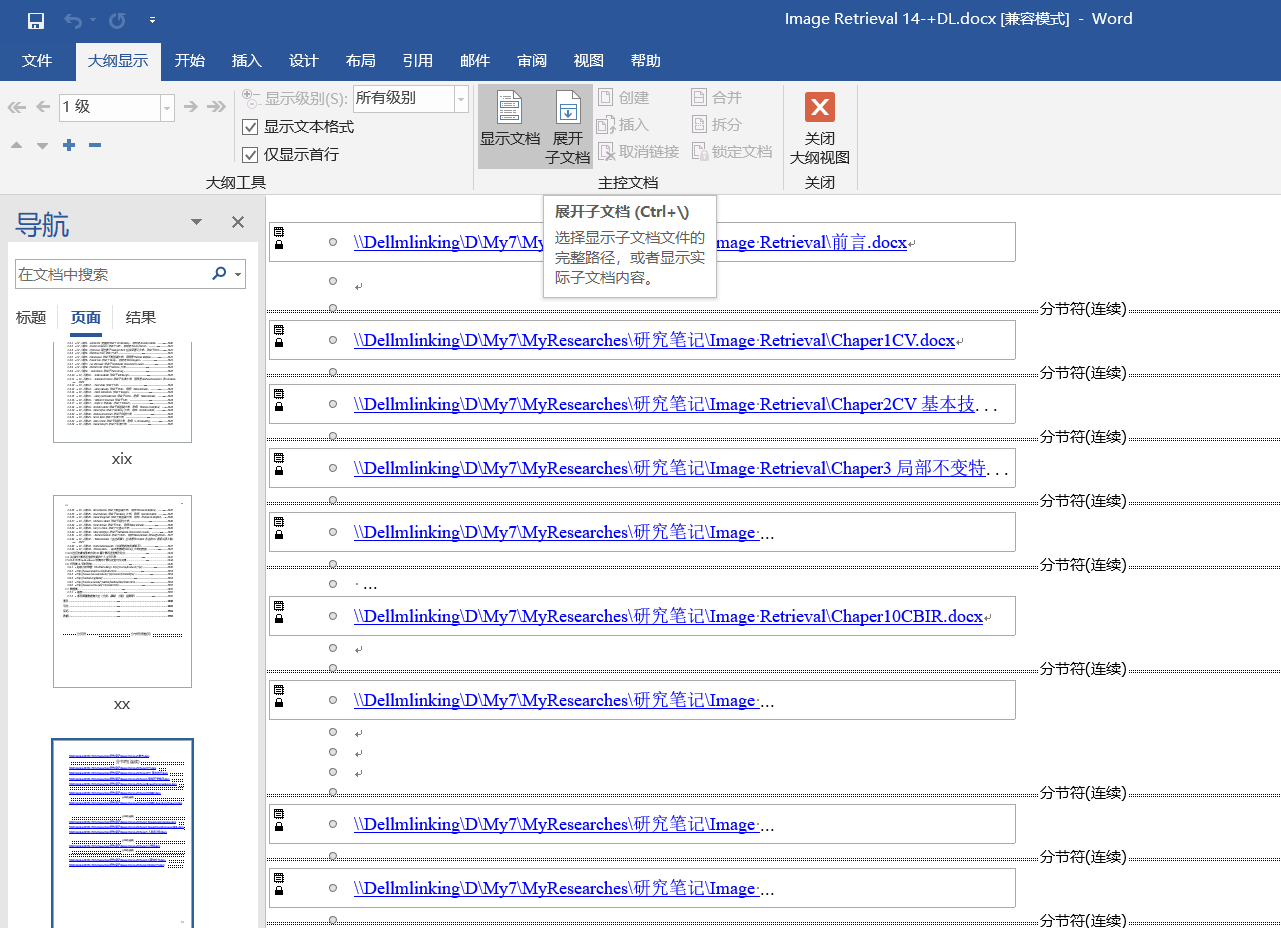Click the 拆分 subdocument button
The image size is (1281, 928).
717,124
